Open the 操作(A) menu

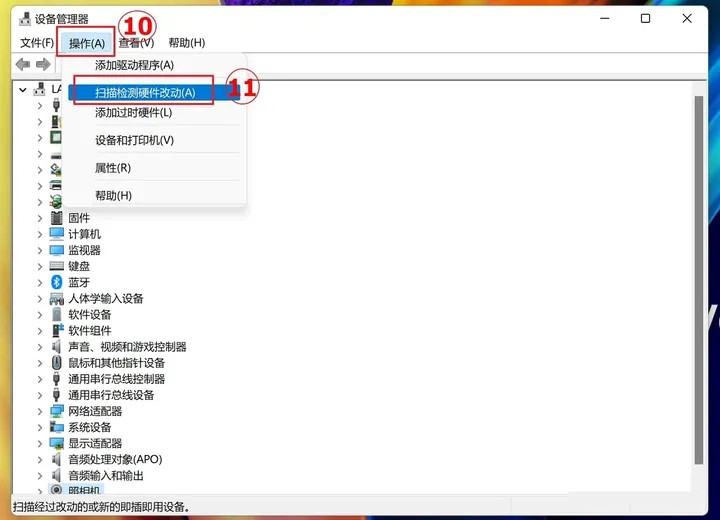click(87, 43)
